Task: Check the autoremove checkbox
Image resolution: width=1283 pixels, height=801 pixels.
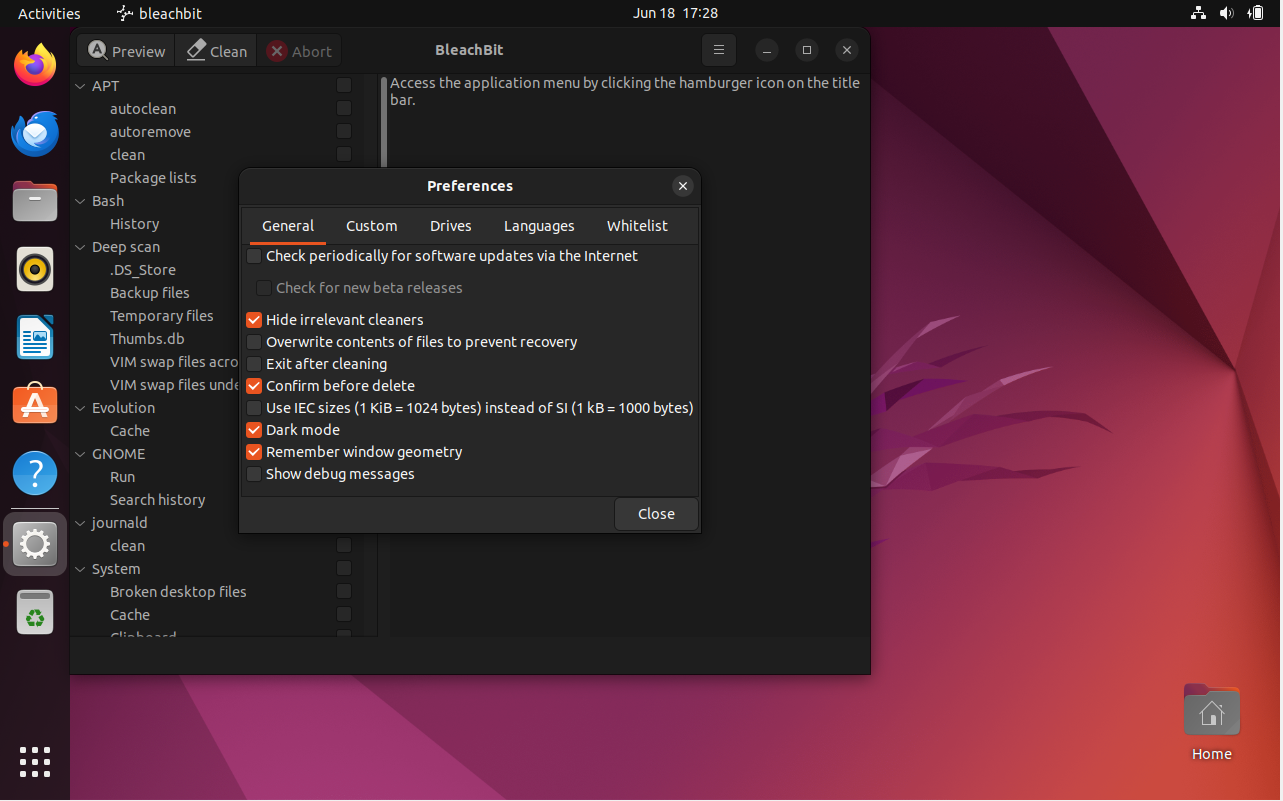Action: 344,132
